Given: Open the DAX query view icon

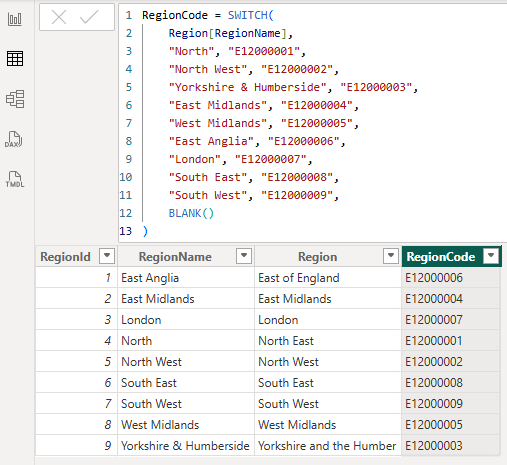Looking at the screenshot, I should (x=14, y=139).
